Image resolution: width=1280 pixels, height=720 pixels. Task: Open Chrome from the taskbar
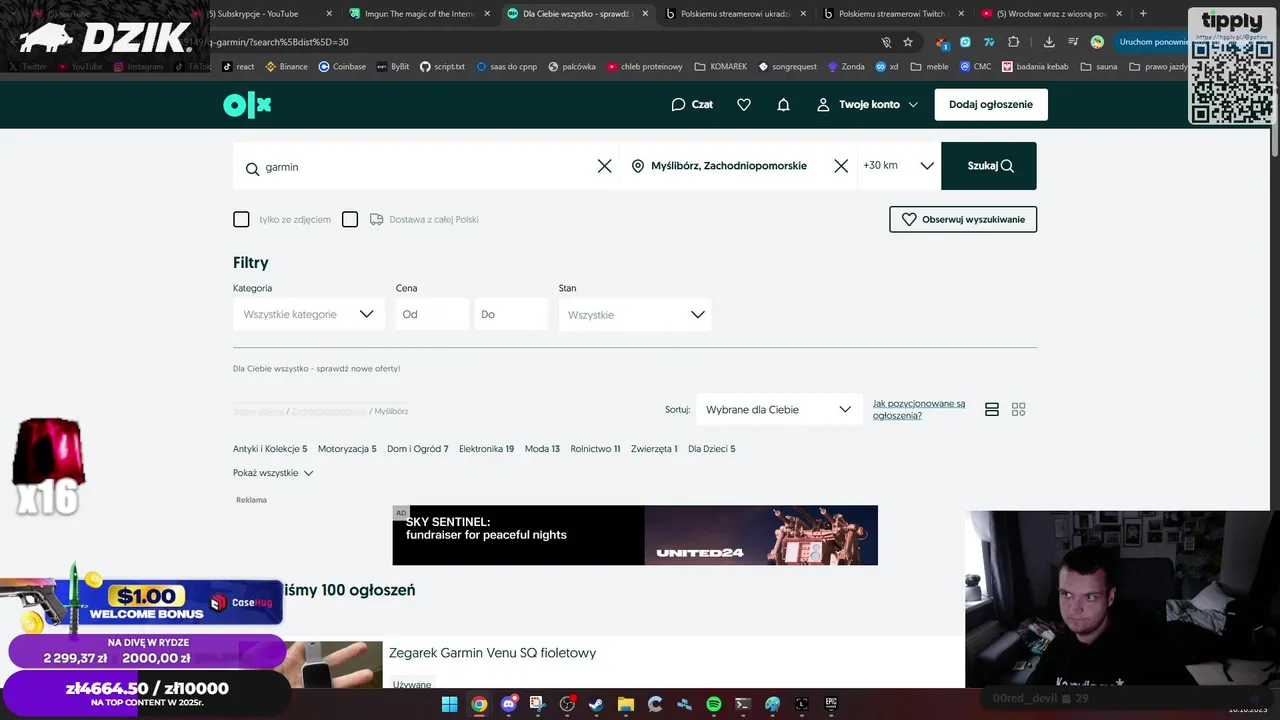(479, 704)
